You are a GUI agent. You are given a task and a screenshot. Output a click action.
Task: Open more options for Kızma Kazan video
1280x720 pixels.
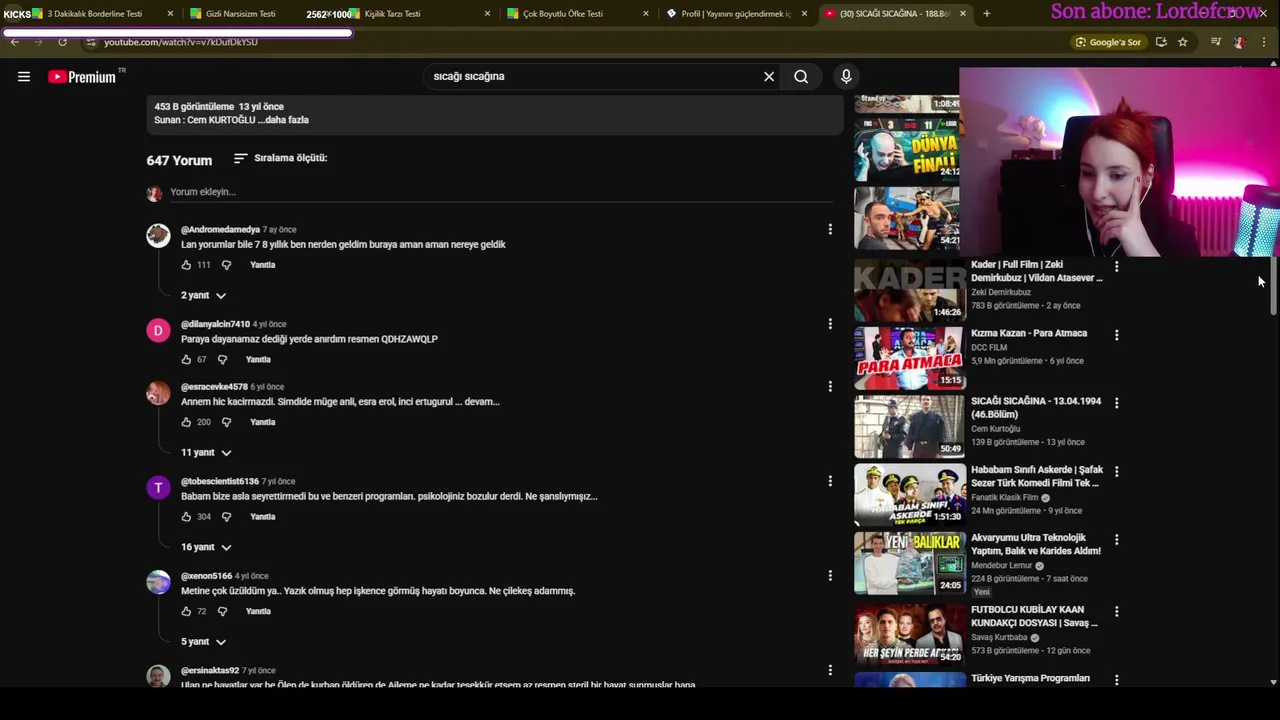(x=1117, y=335)
